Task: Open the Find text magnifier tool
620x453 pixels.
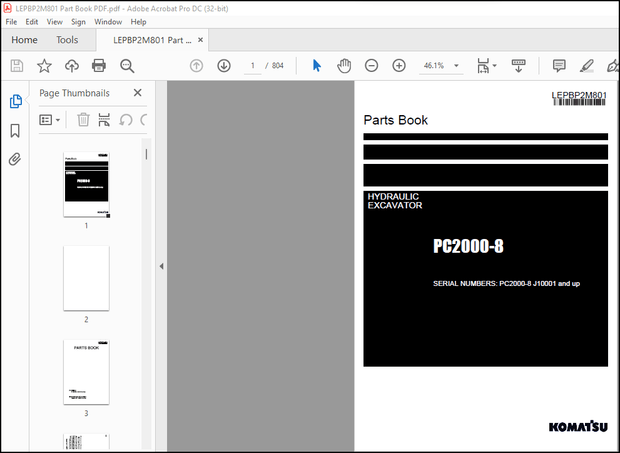Action: pos(127,66)
